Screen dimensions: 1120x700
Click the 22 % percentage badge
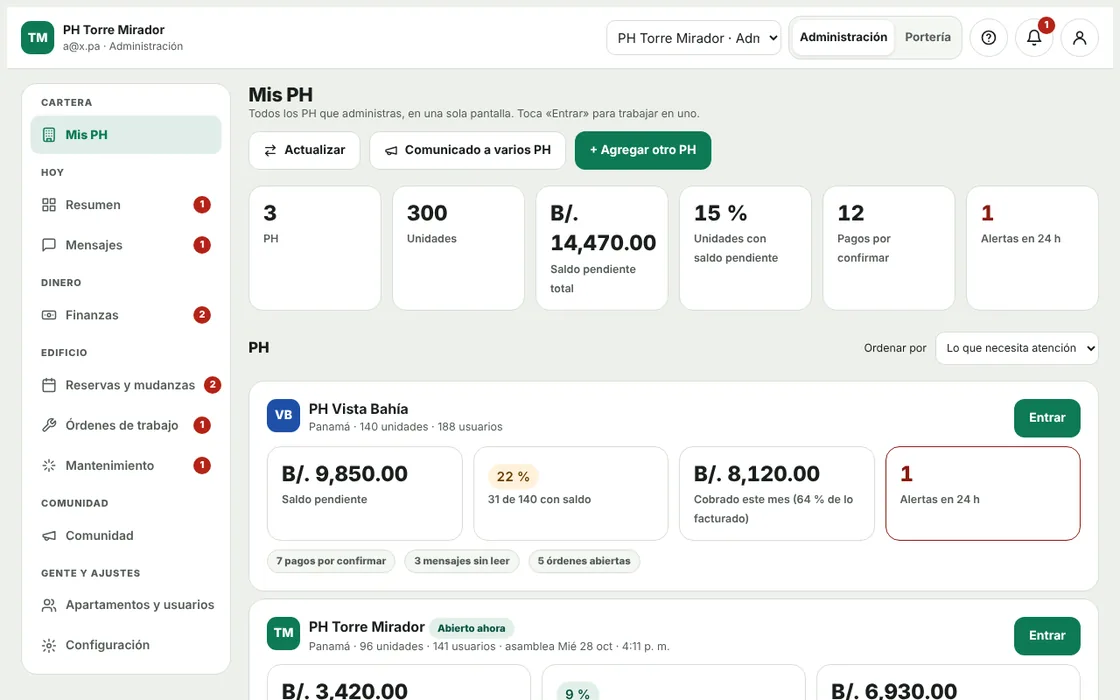513,476
